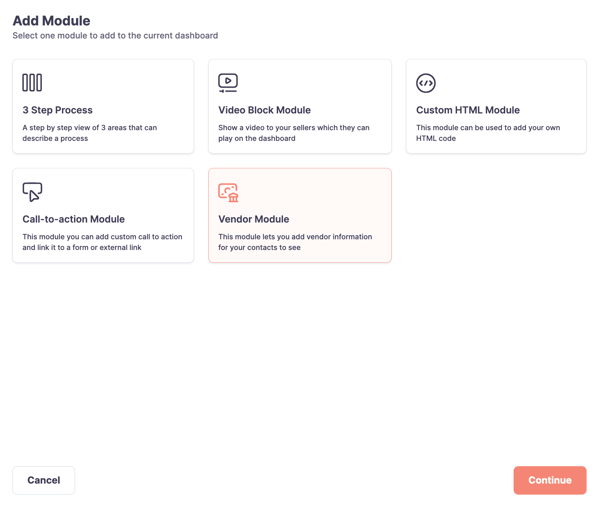Click the 'add your own HTML code' description
Screen dimensions: 599x508
pos(488,133)
